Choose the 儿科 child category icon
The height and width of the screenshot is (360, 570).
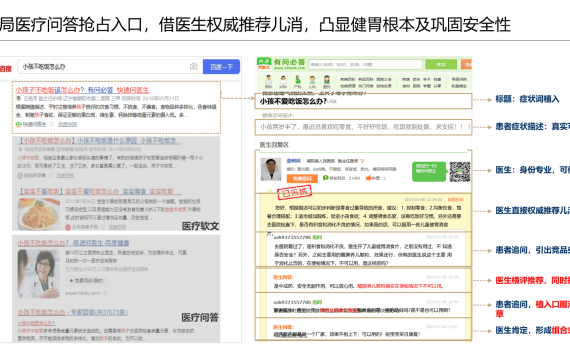tap(312, 81)
